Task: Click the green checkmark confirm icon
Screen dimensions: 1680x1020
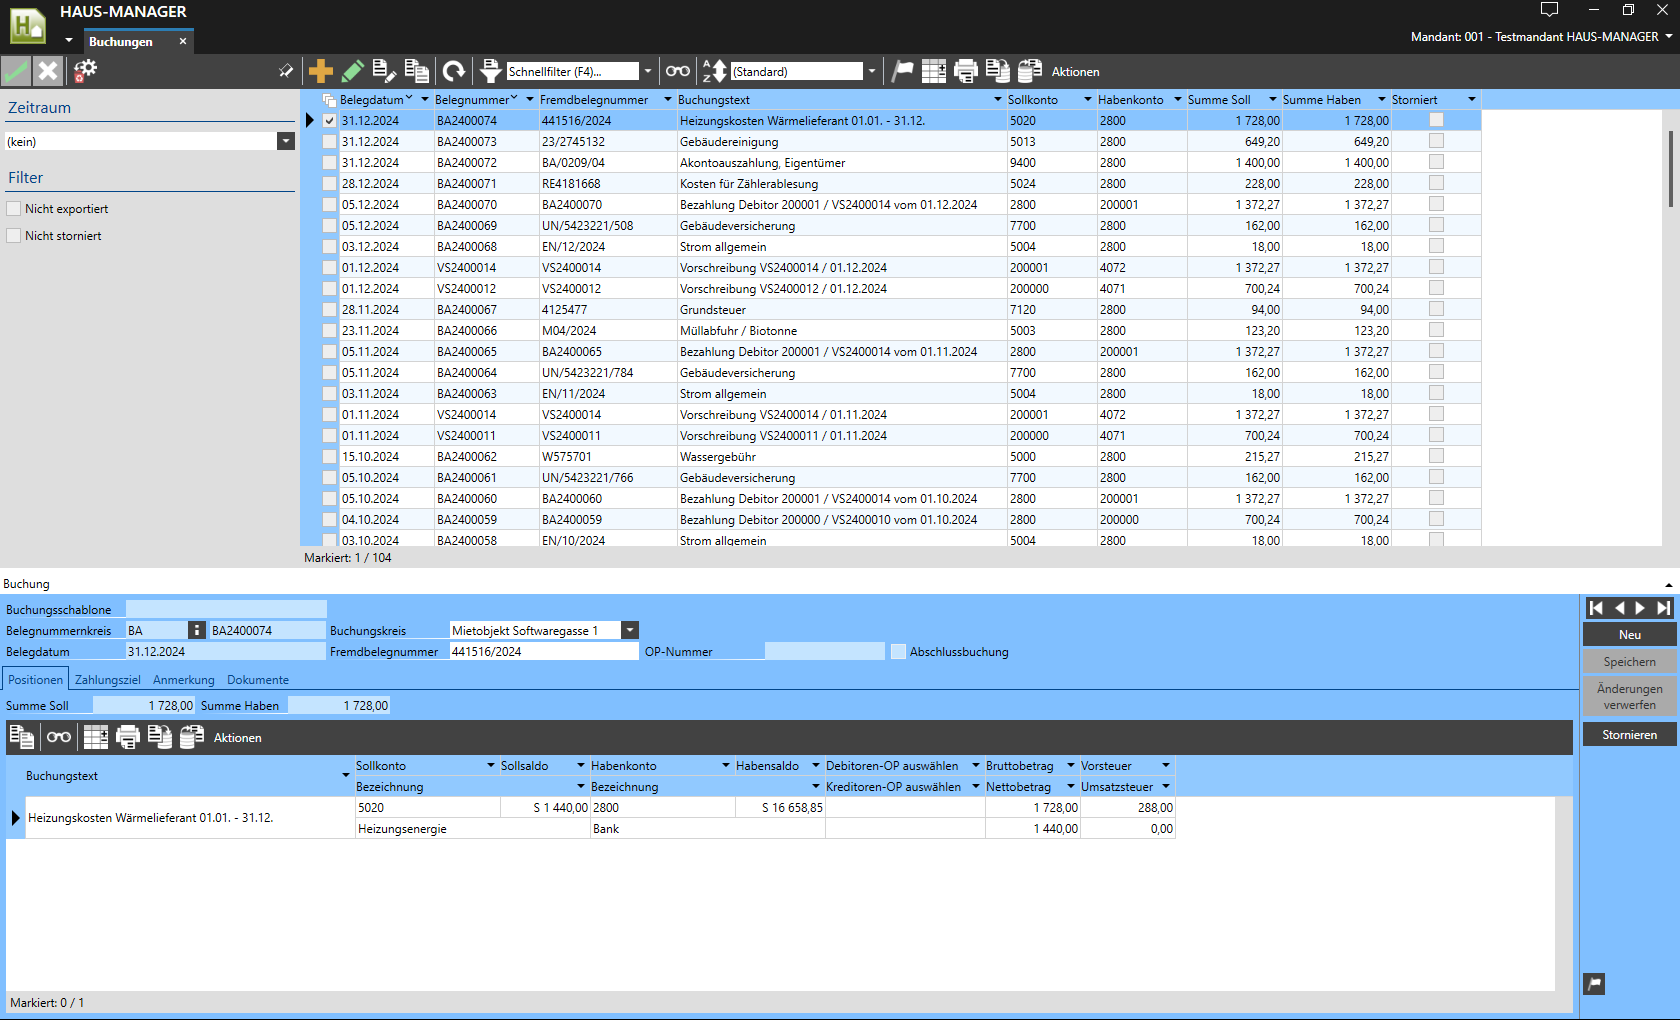Action: [x=16, y=71]
